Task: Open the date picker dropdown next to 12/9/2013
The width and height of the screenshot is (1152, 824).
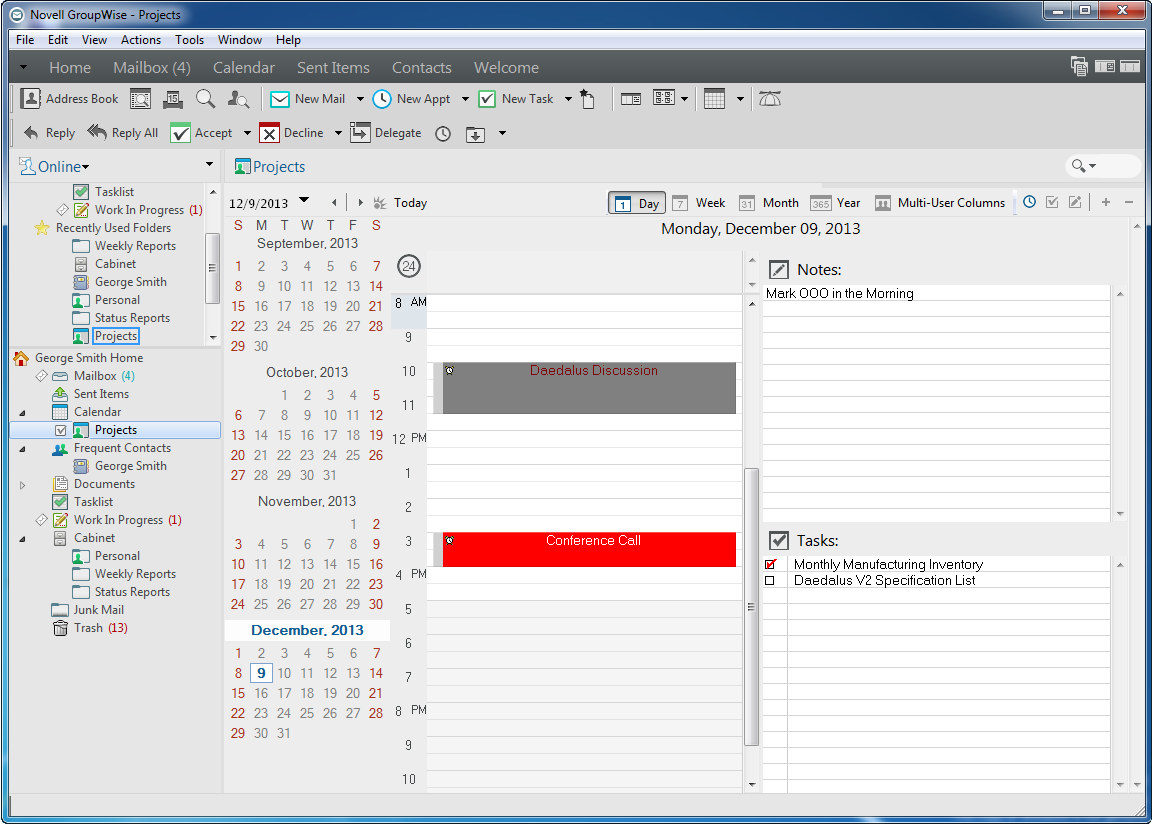Action: tap(303, 200)
